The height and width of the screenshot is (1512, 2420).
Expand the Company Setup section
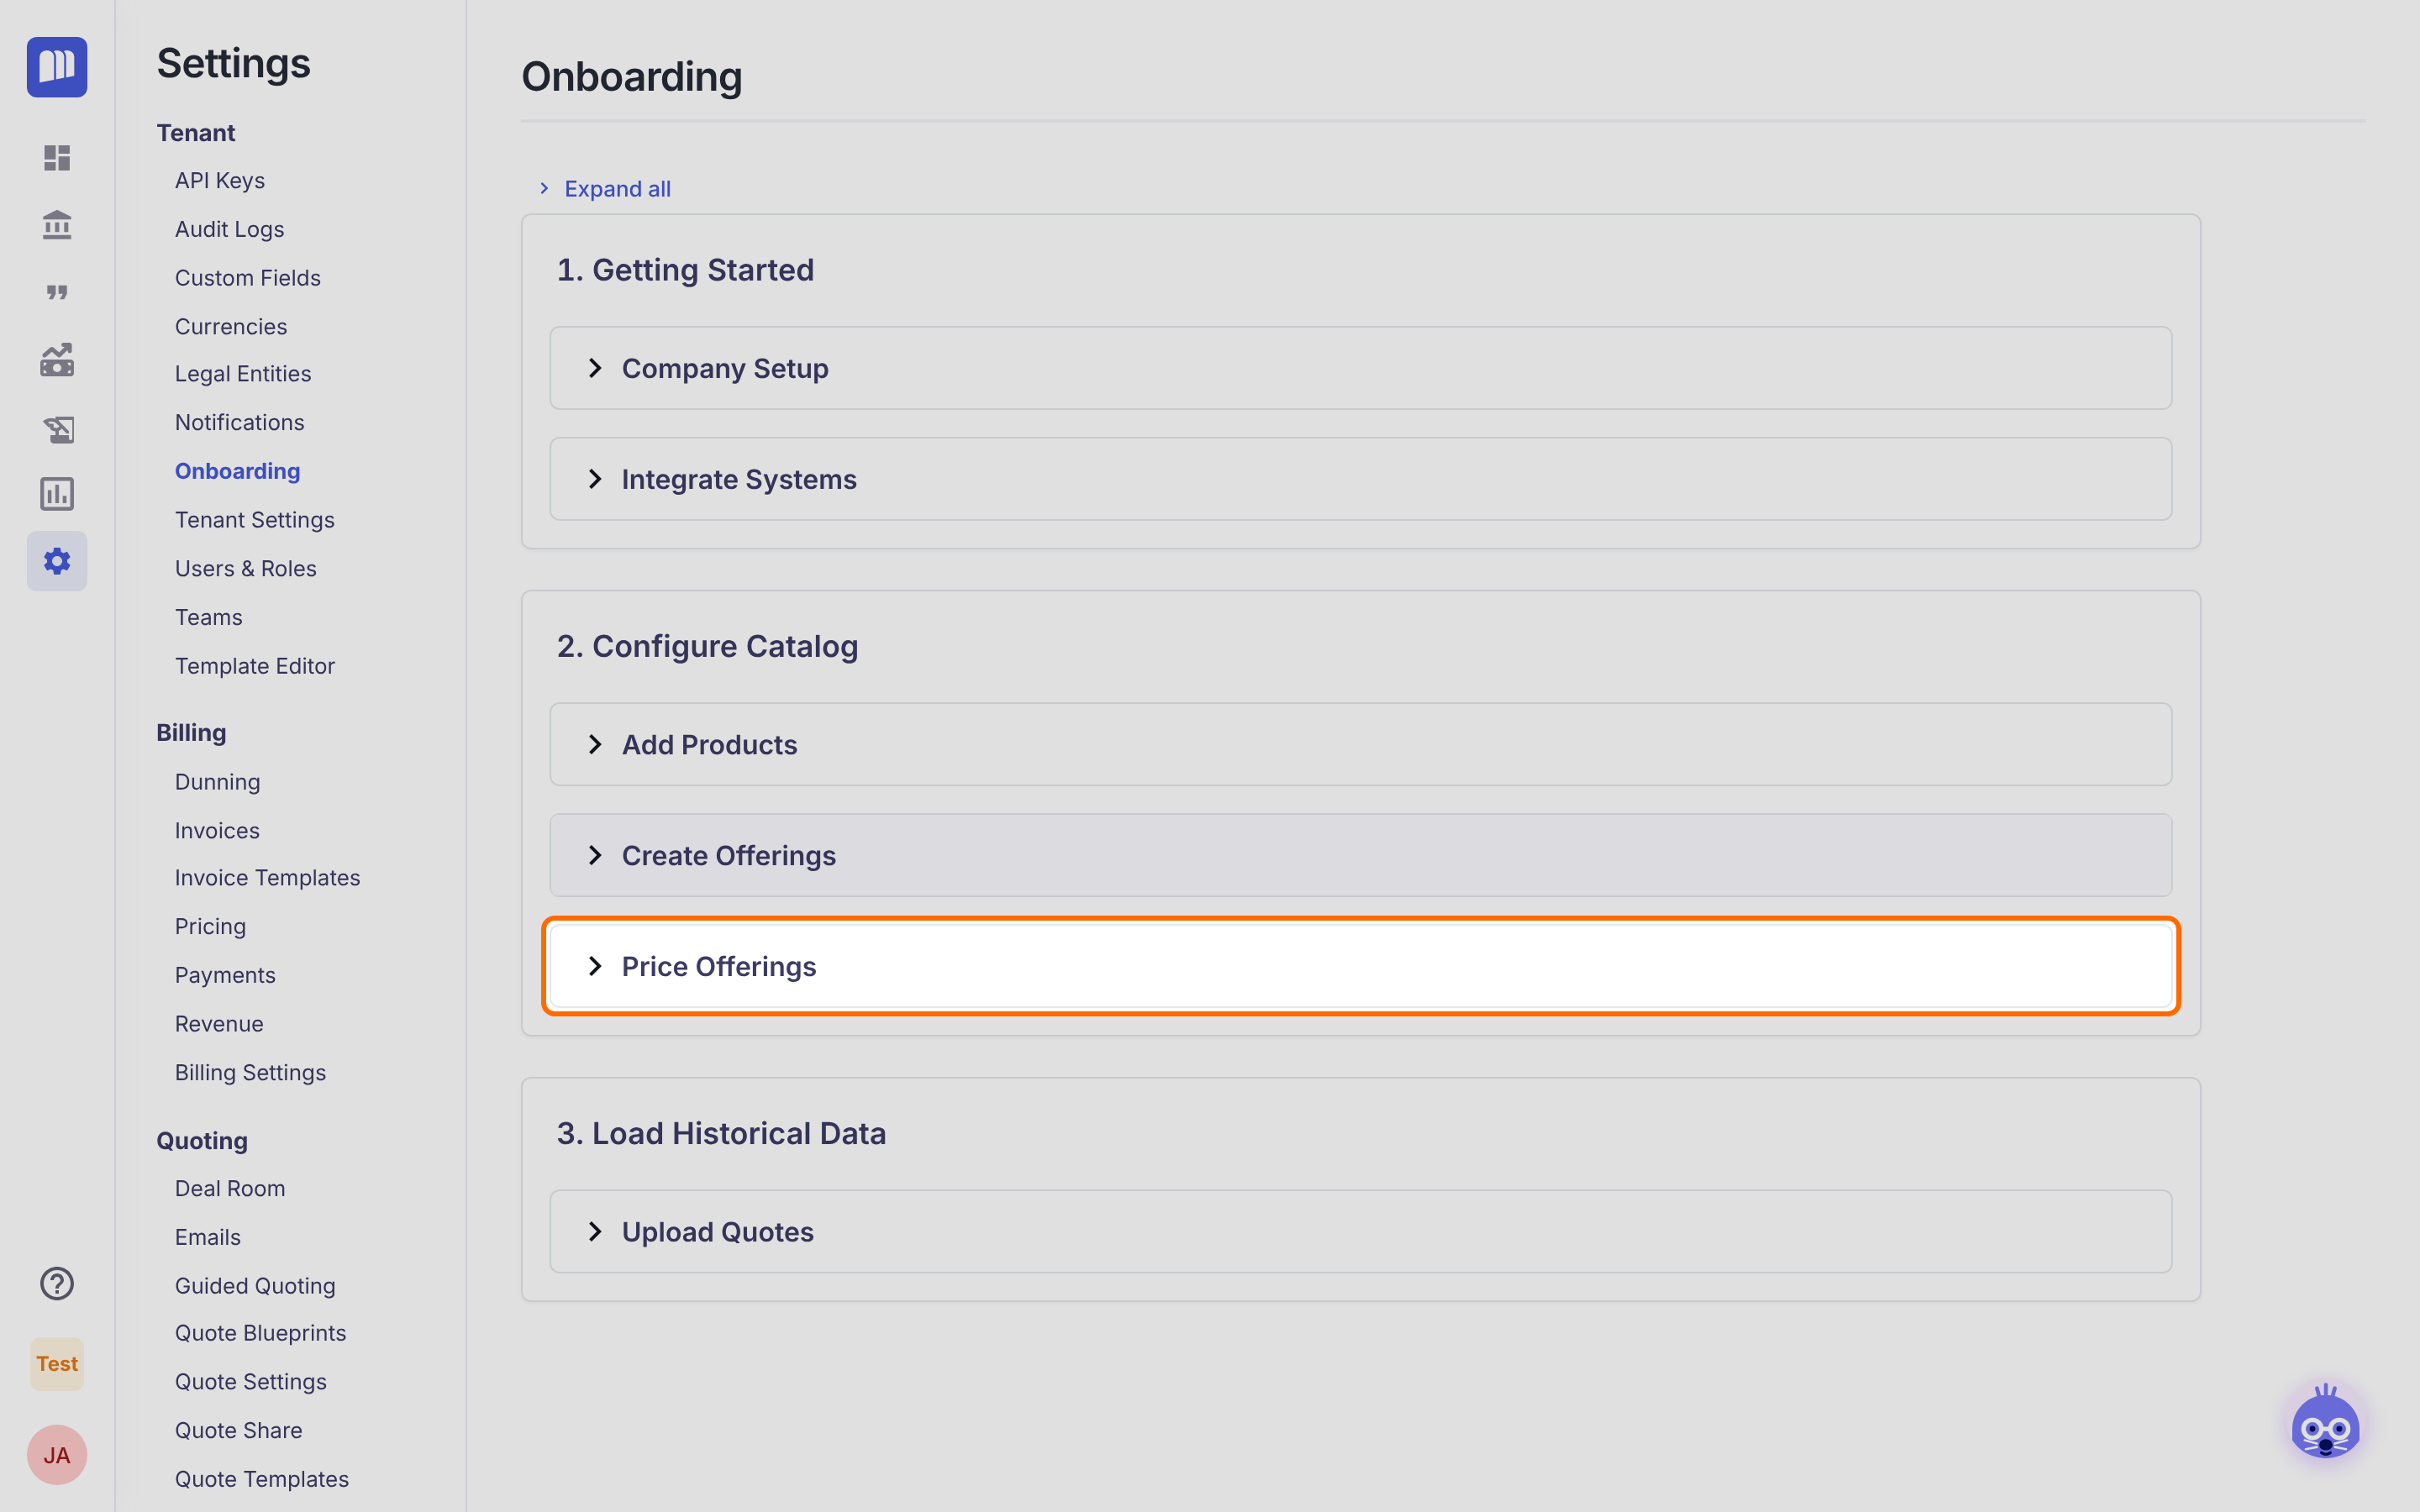click(x=1361, y=368)
